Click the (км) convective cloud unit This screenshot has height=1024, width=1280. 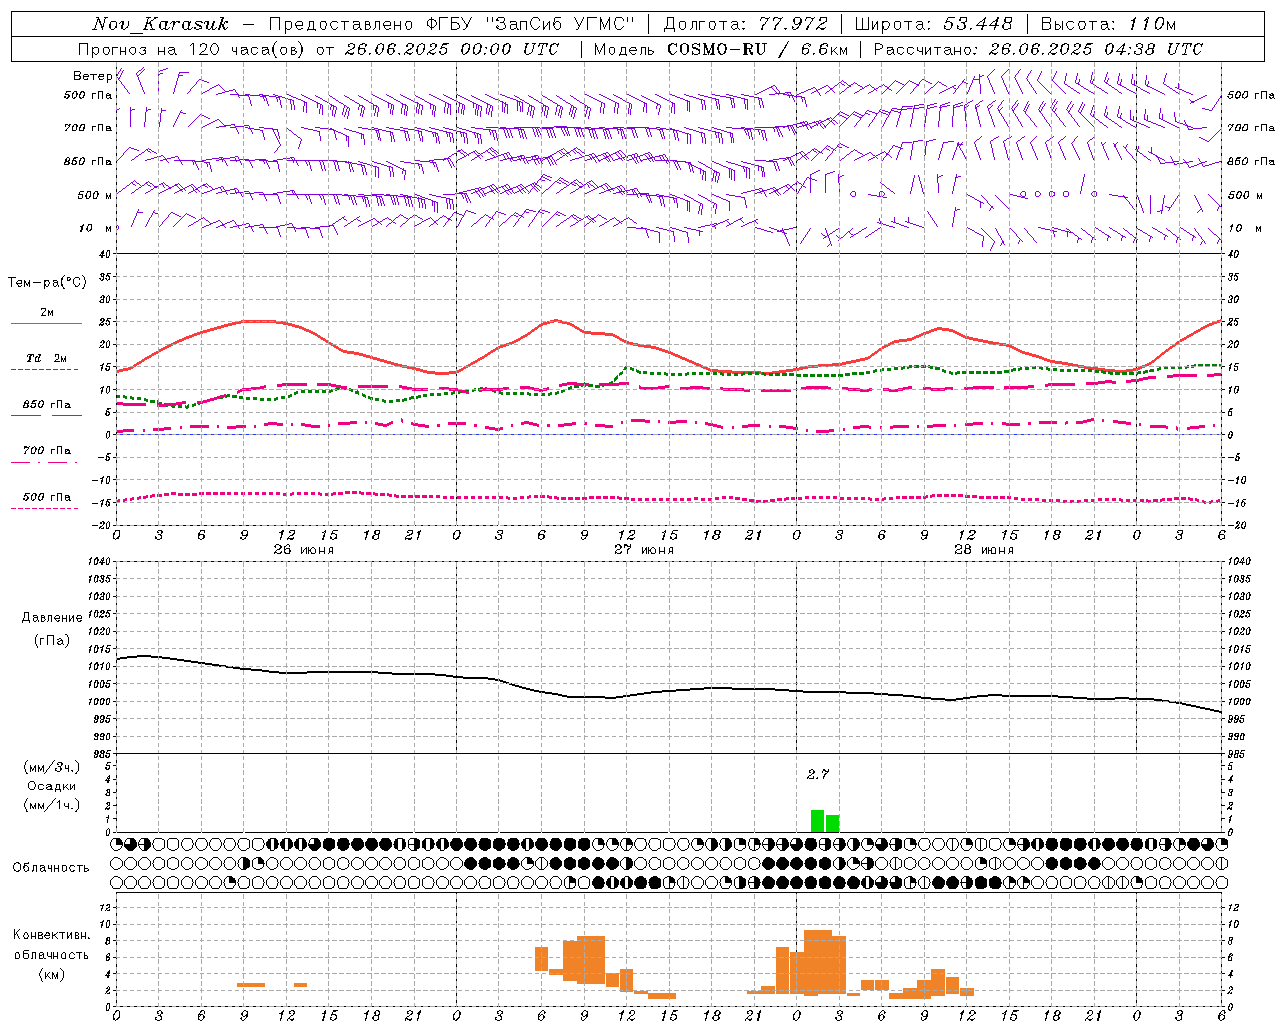point(52,974)
